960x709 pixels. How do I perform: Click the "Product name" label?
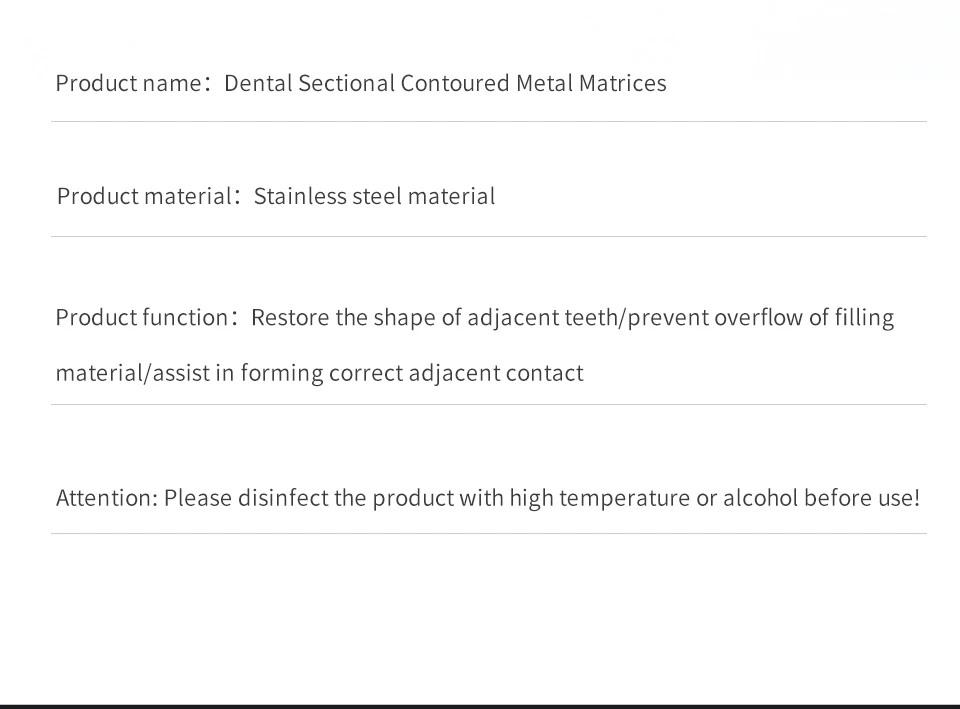[x=129, y=83]
